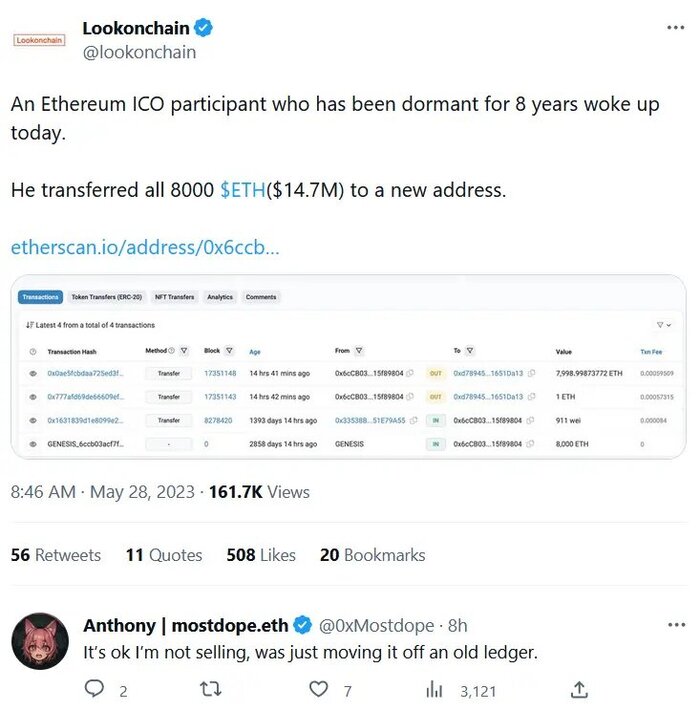View the list of 56 Retweets
The image size is (700, 711).
coord(56,555)
